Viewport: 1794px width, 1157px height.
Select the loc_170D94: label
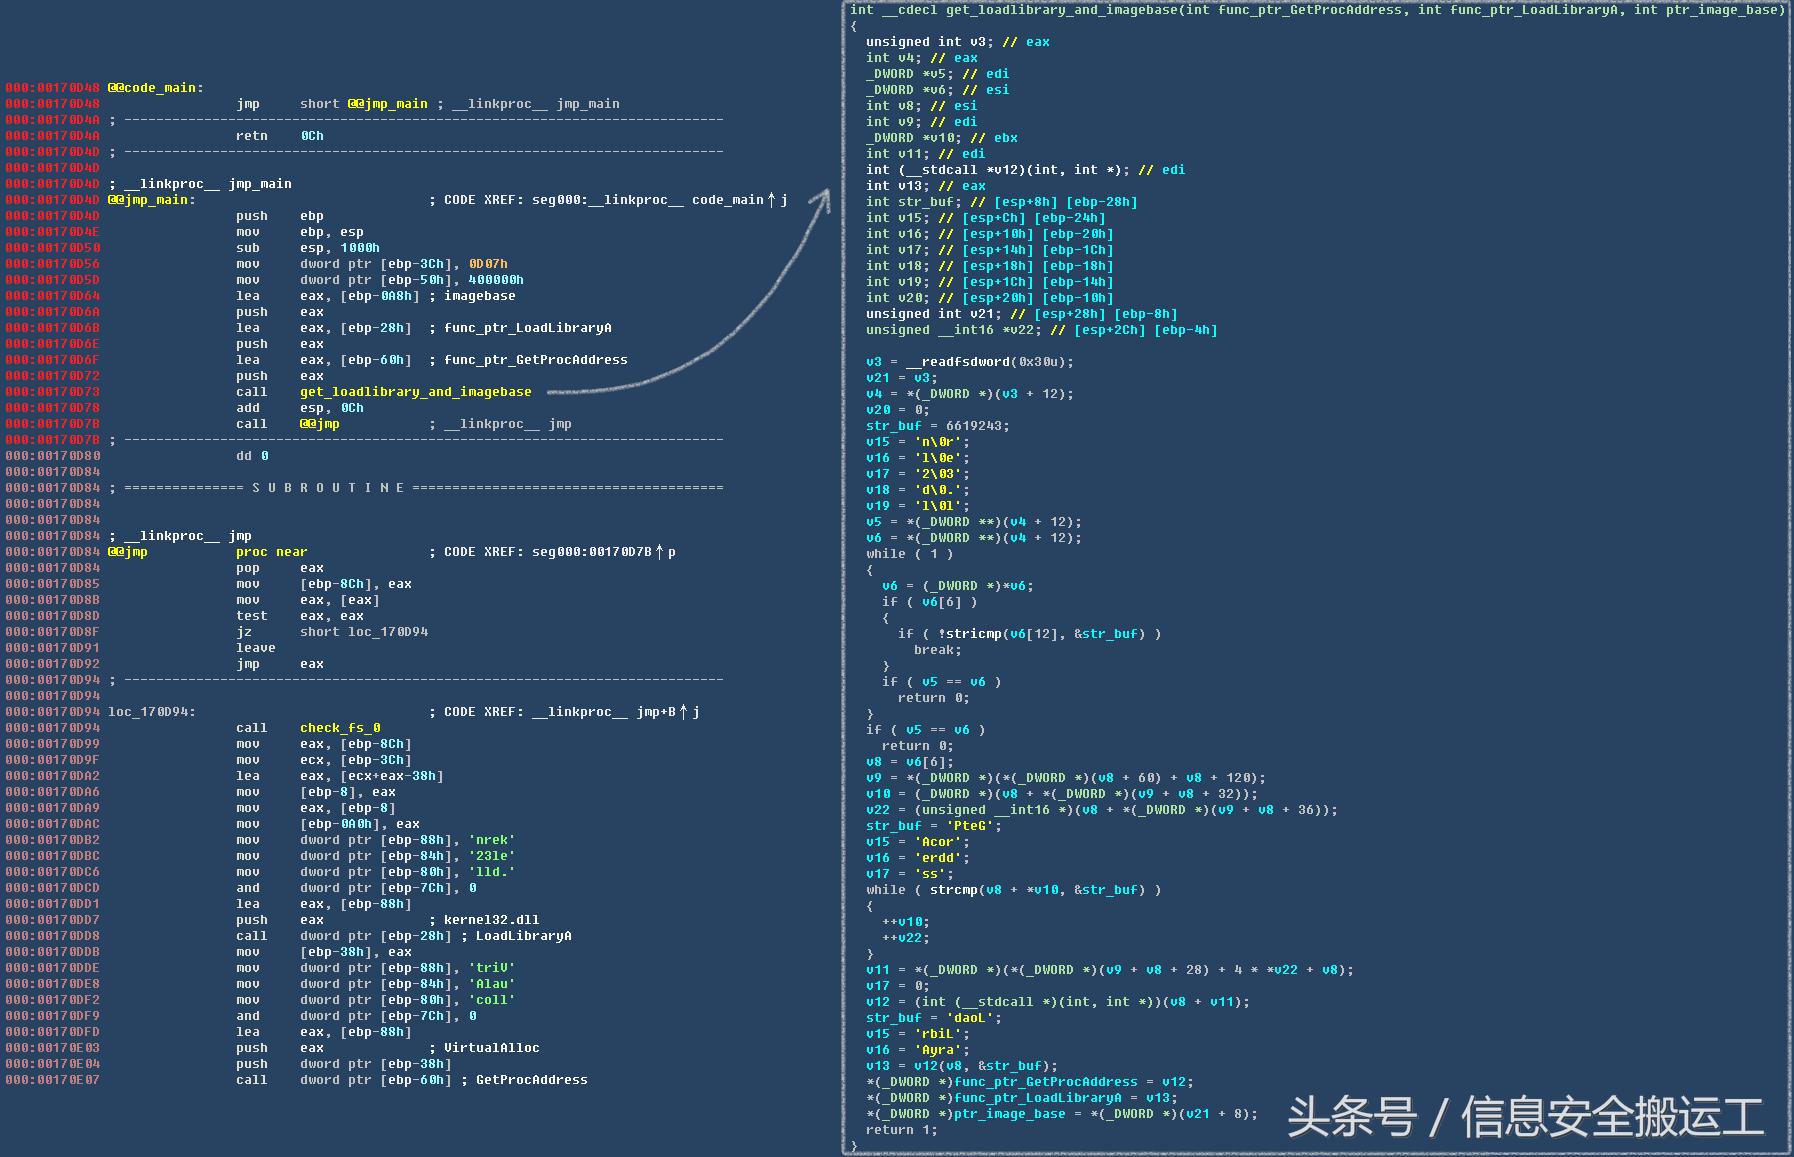[x=152, y=712]
